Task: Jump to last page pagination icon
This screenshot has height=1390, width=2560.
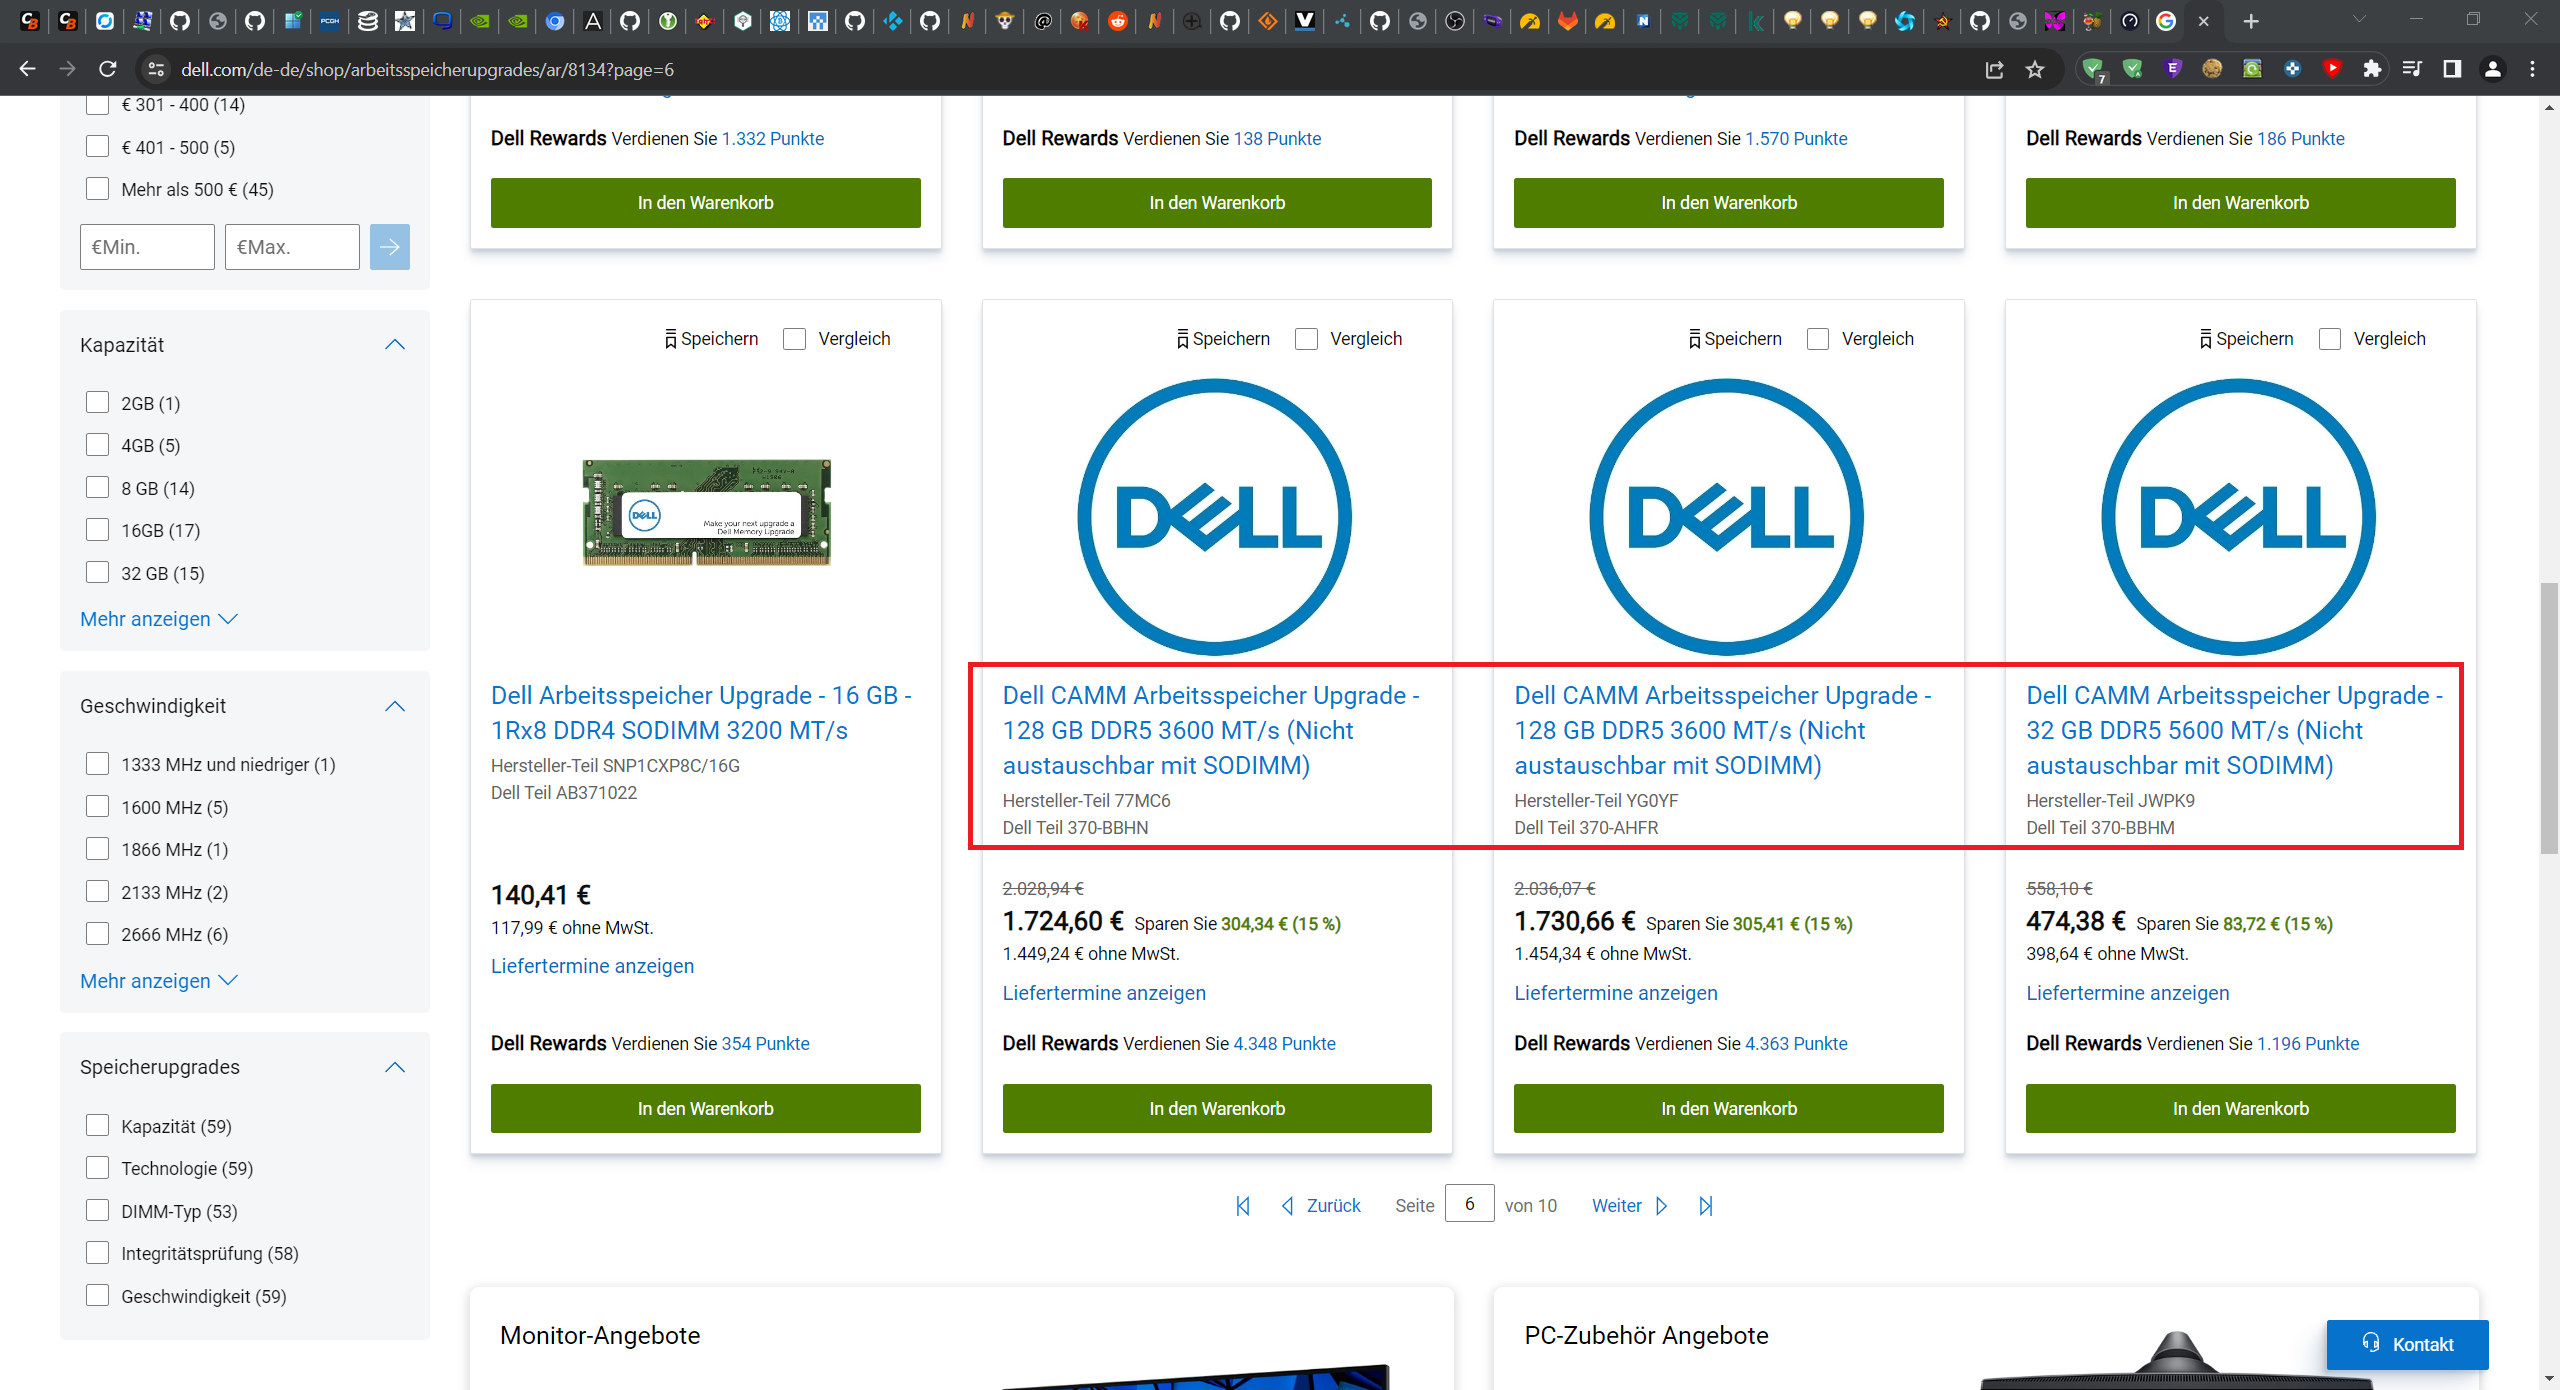Action: tap(1706, 1206)
